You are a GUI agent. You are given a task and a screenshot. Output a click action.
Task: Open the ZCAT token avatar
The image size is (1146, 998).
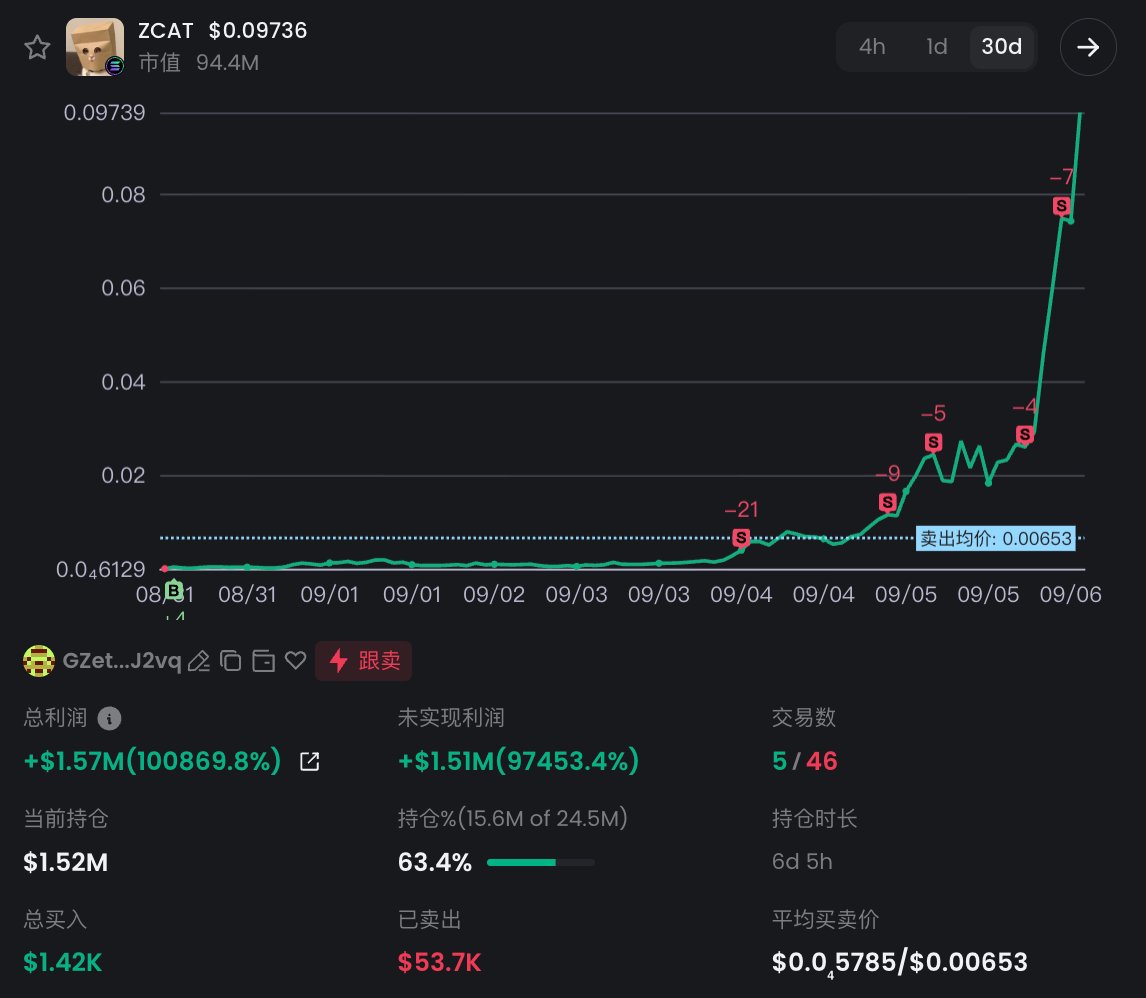[x=94, y=47]
